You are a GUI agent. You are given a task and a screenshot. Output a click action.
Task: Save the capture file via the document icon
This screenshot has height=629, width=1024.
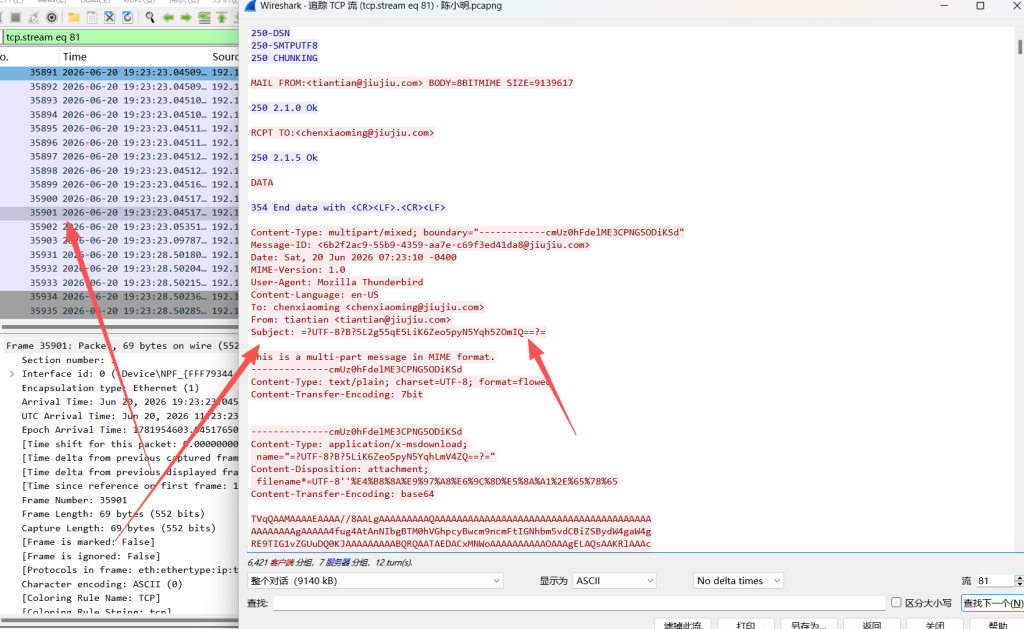pyautogui.click(x=92, y=18)
